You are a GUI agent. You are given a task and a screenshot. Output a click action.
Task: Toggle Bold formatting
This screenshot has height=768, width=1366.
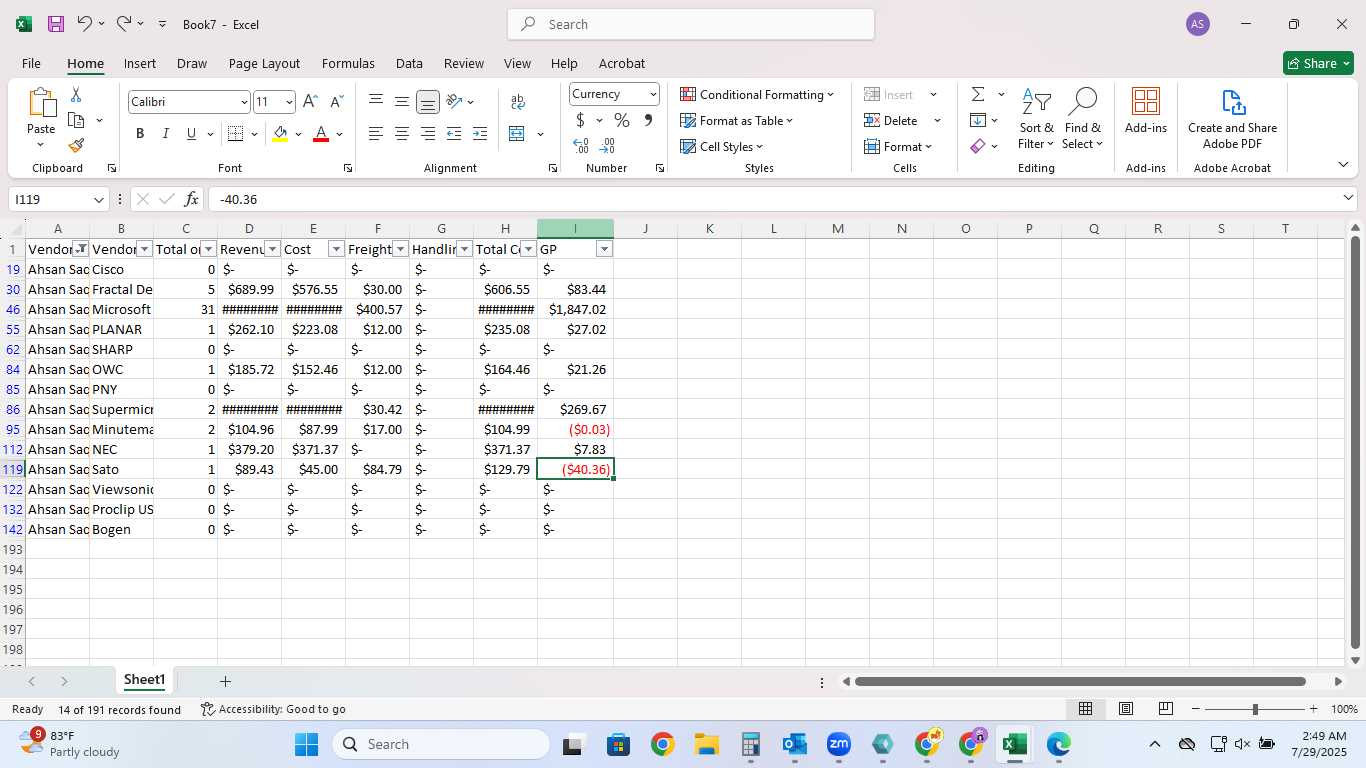(x=140, y=133)
